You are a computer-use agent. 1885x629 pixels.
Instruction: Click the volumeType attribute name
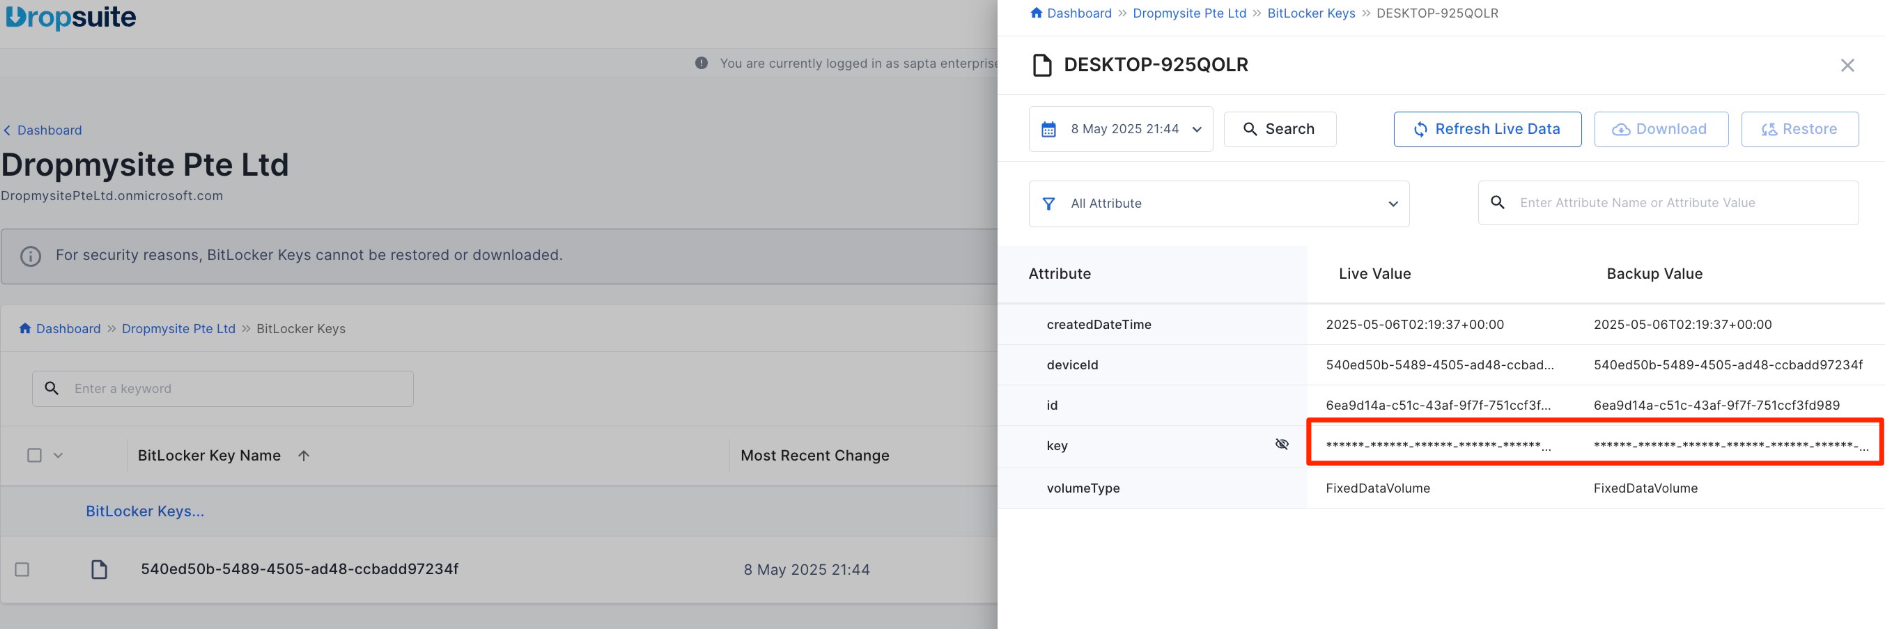pos(1083,488)
